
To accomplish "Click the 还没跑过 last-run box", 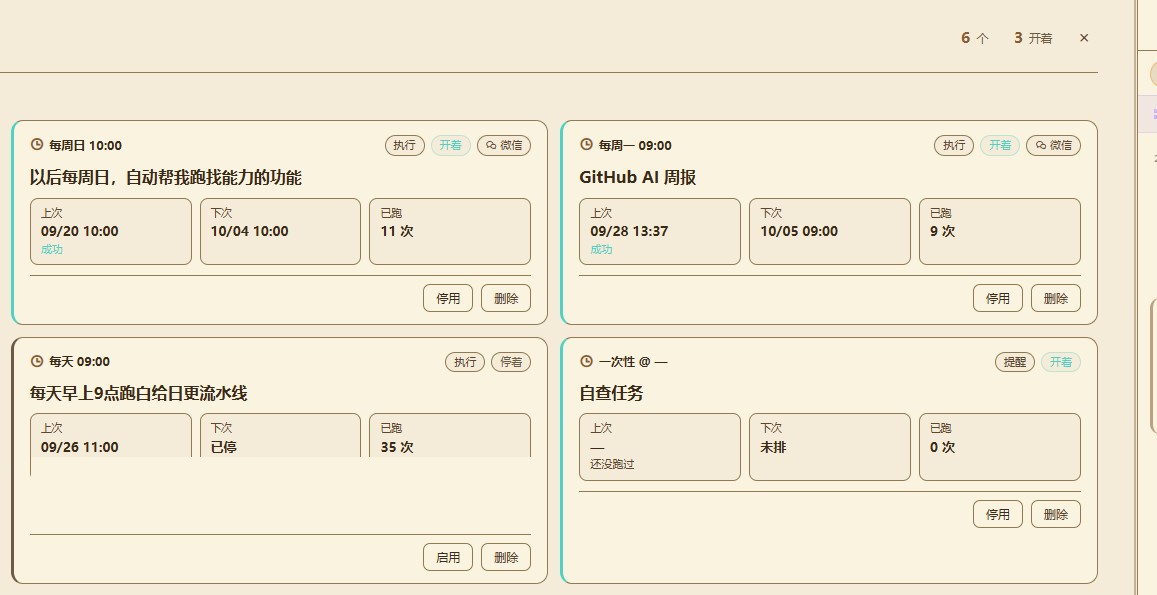I will [660, 447].
